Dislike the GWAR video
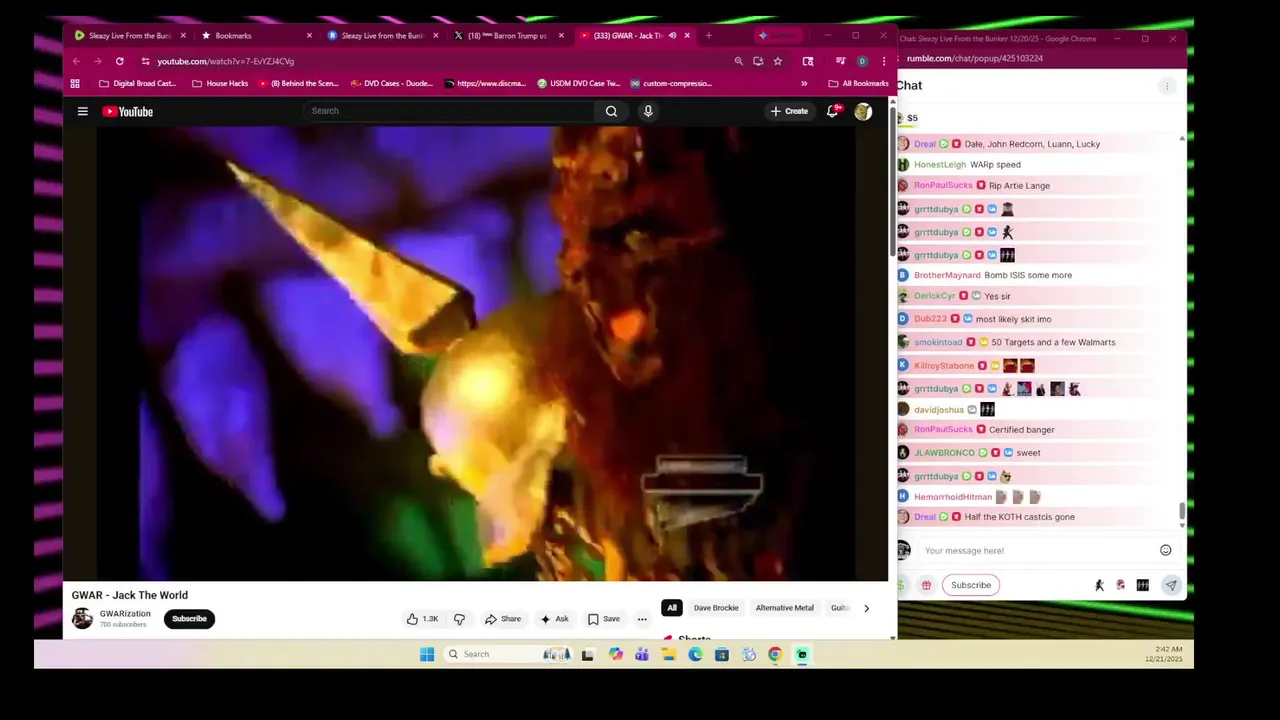The image size is (1280, 720). pos(459,619)
